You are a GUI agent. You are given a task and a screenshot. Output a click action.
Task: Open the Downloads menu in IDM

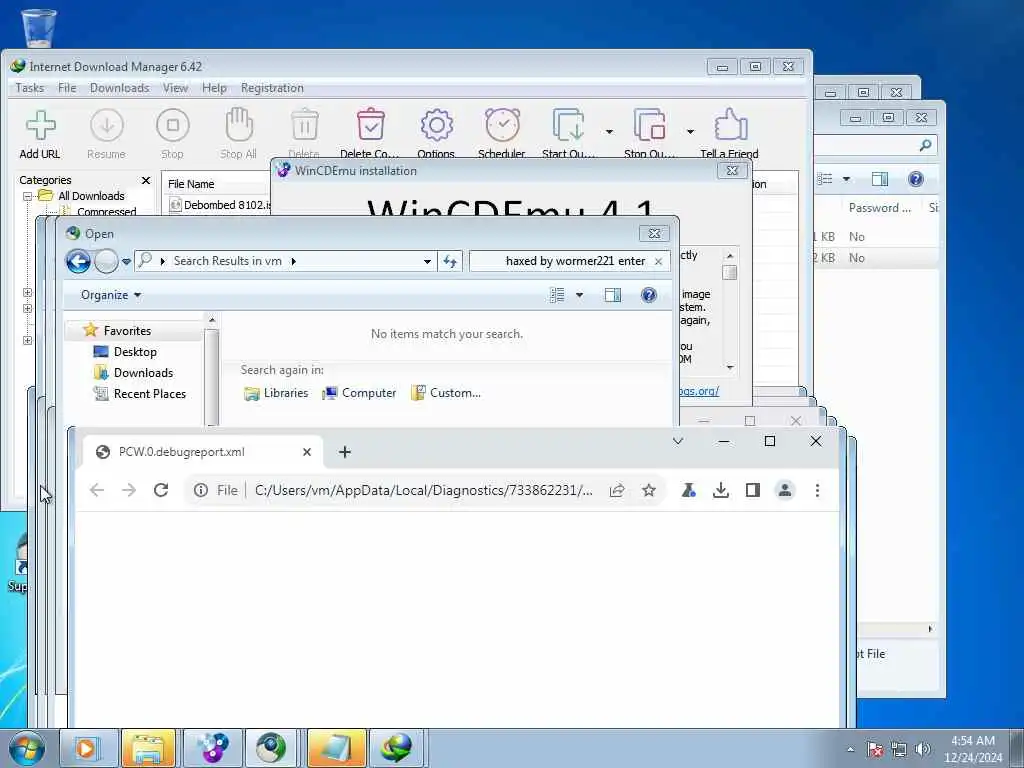coord(120,88)
